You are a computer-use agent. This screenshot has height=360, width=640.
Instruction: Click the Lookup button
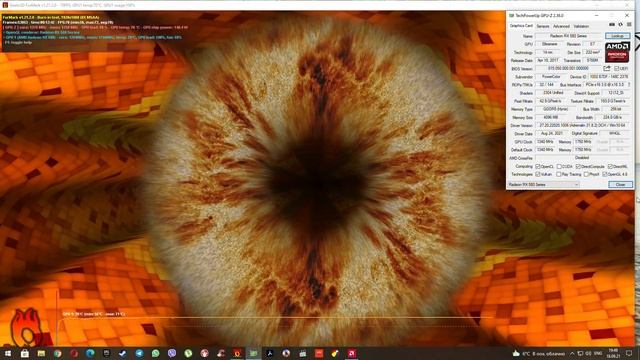(617, 36)
